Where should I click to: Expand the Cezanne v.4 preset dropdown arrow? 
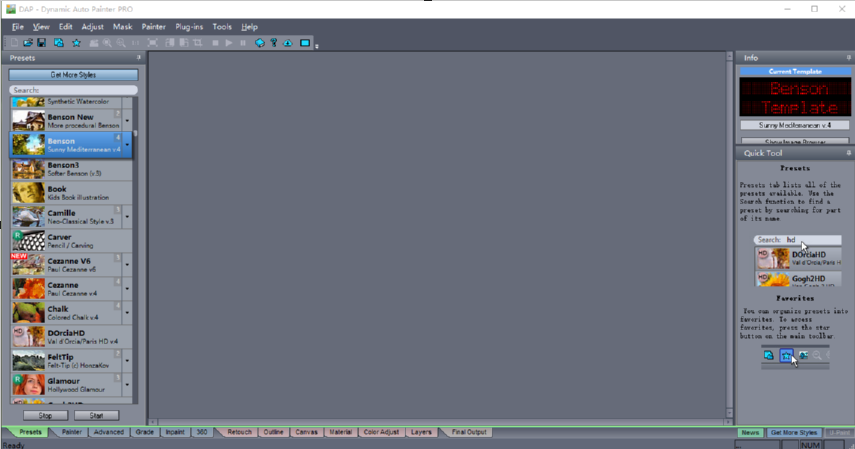[127, 289]
